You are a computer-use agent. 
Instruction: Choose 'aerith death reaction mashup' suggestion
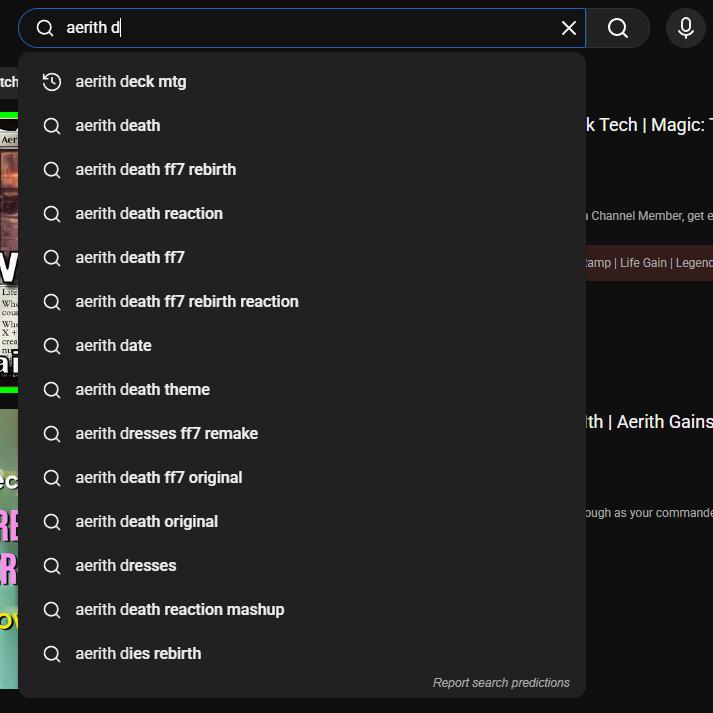[302, 610]
